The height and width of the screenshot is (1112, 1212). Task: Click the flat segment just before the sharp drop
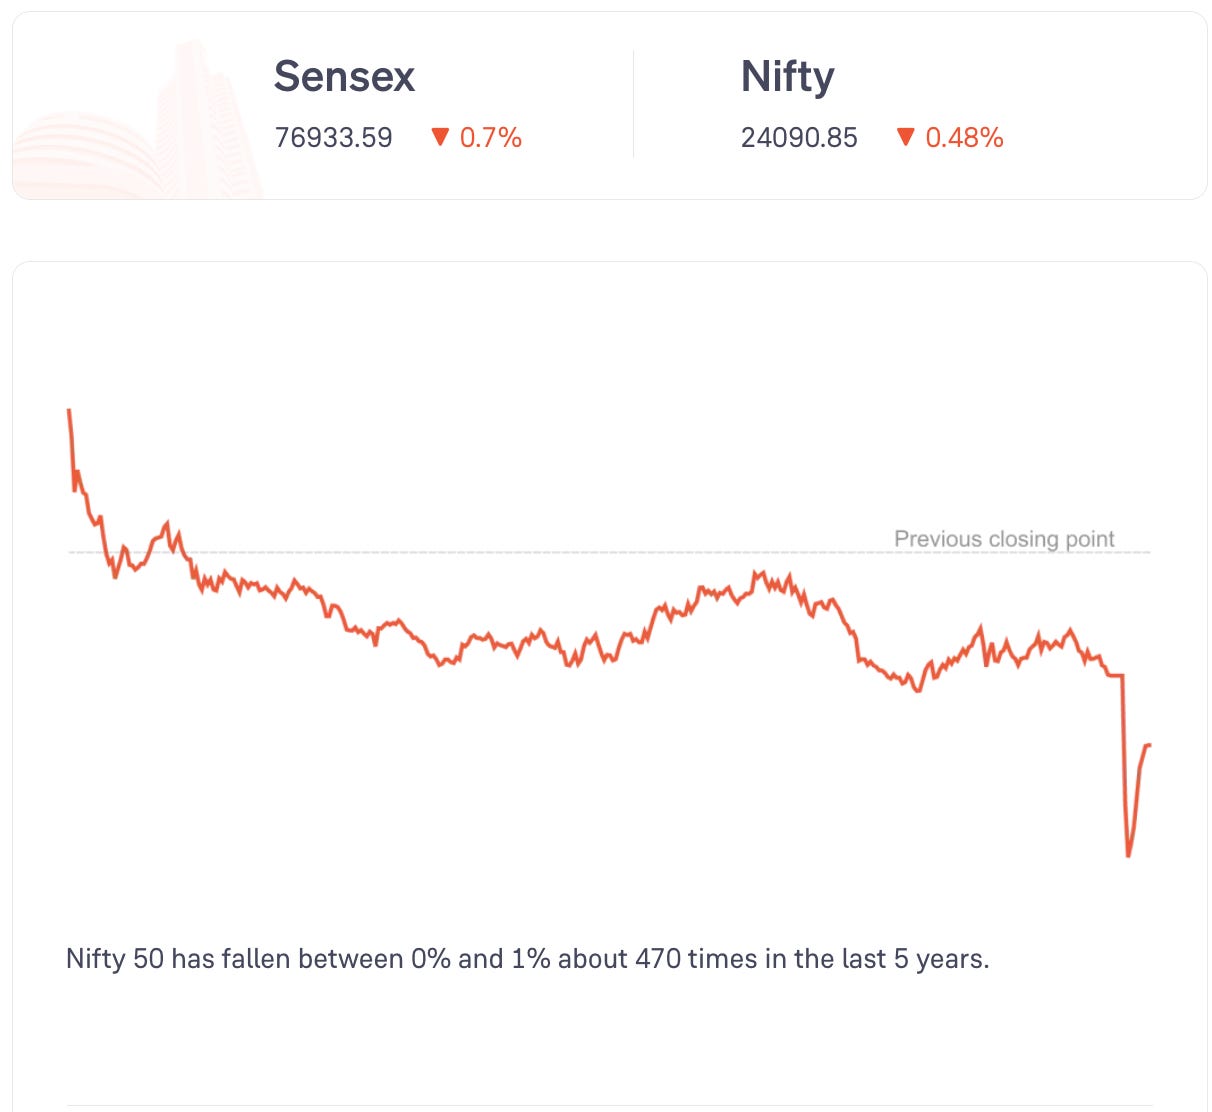point(1114,676)
